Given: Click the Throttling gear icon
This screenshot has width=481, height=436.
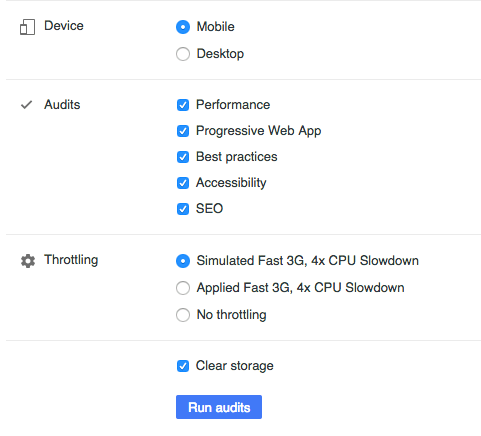Looking at the screenshot, I should click(28, 261).
